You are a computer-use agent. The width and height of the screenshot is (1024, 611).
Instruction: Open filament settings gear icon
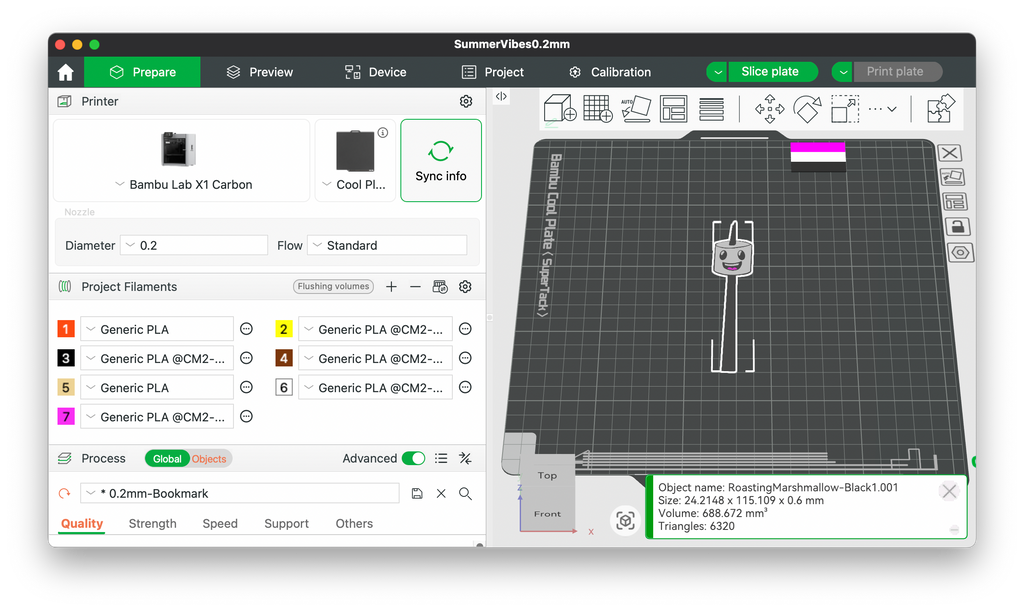point(465,287)
